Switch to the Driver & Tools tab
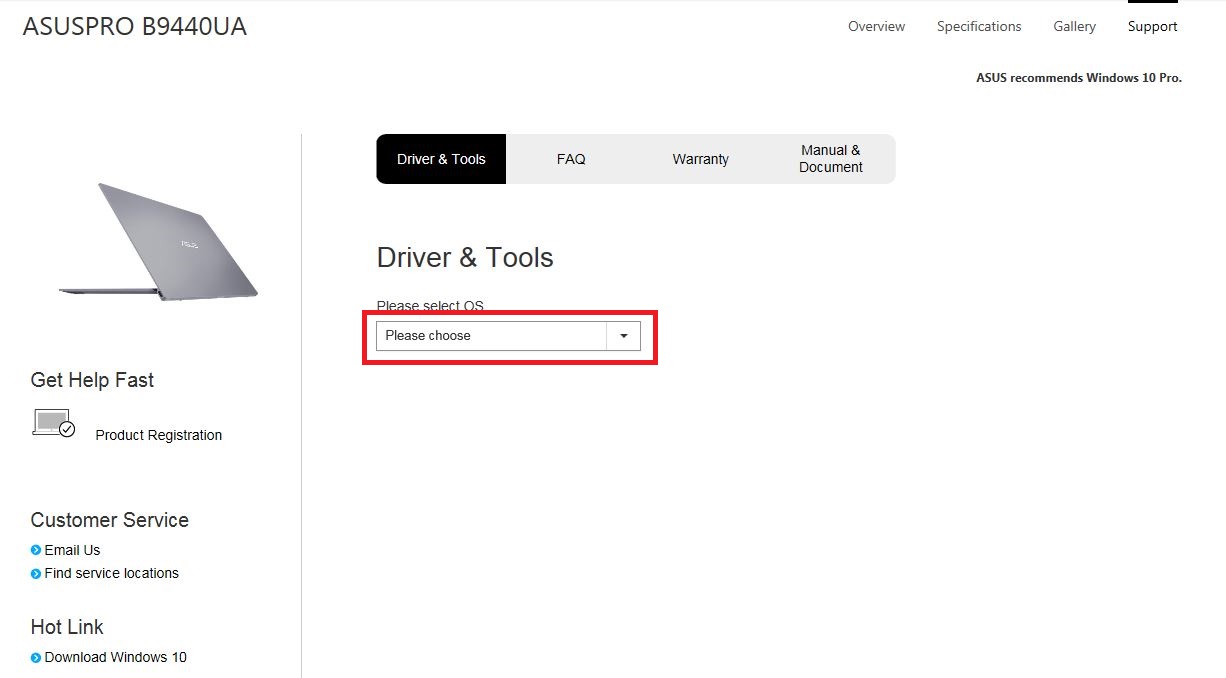Viewport: 1226px width, 678px height. pos(441,159)
